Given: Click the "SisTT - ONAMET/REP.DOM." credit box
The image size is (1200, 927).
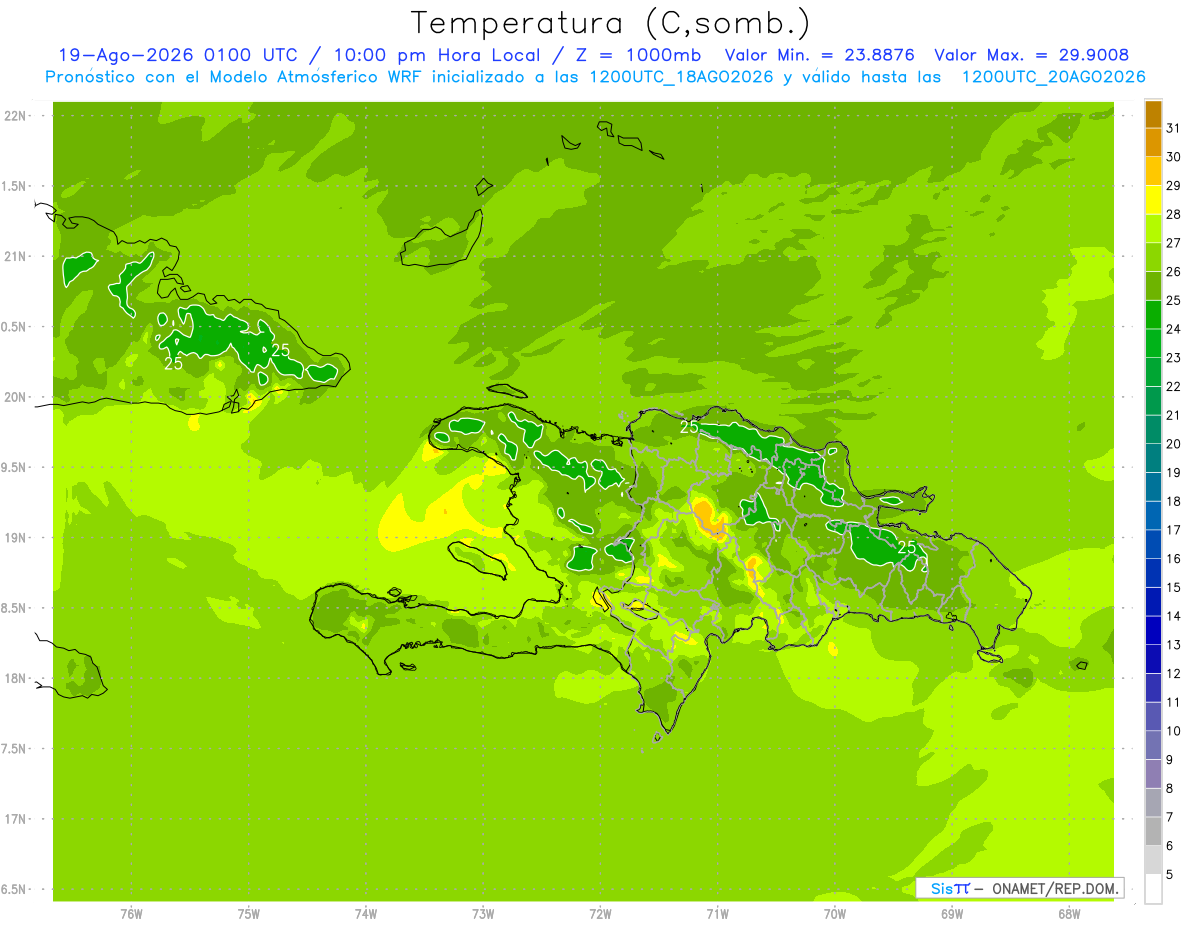Looking at the screenshot, I should click(x=1019, y=888).
